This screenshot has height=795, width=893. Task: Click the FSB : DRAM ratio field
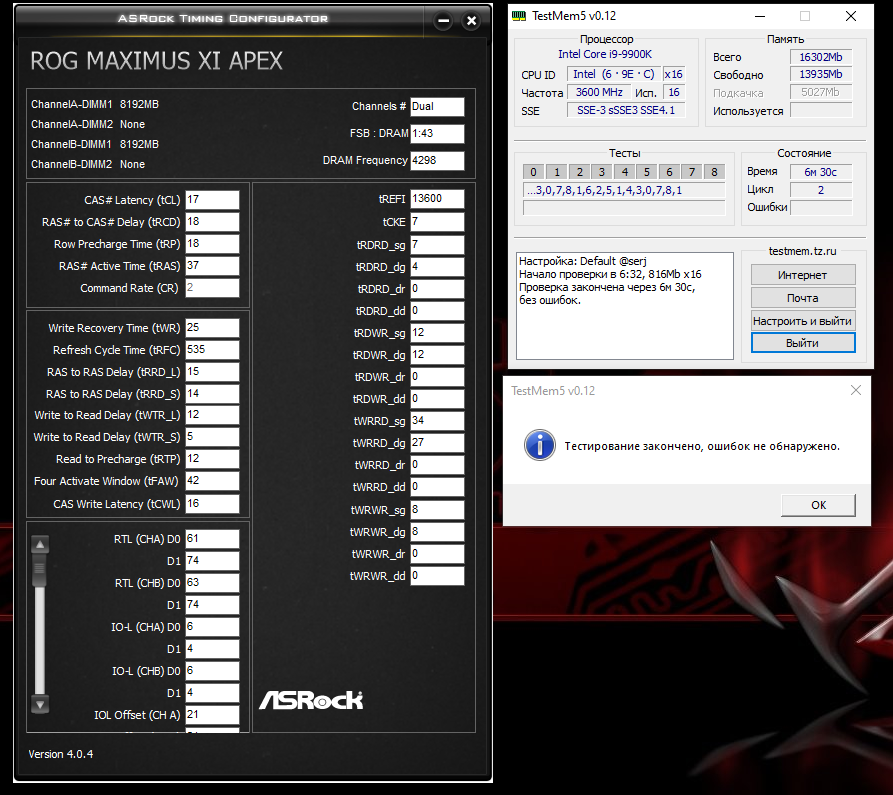437,133
